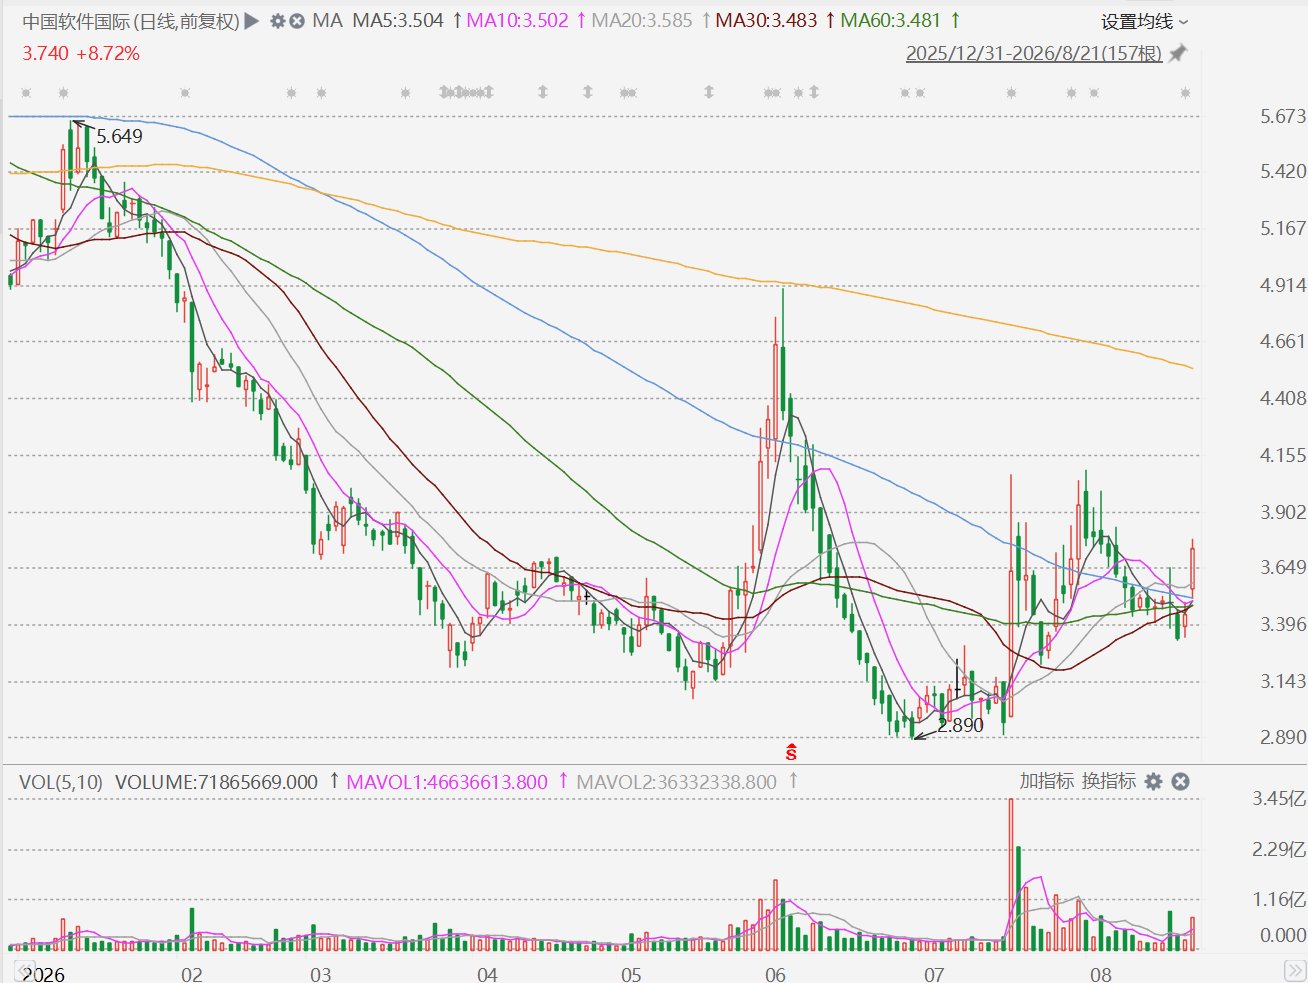Remove the MA indicator with the X icon
Viewport: 1308px width, 983px height.
click(x=297, y=20)
